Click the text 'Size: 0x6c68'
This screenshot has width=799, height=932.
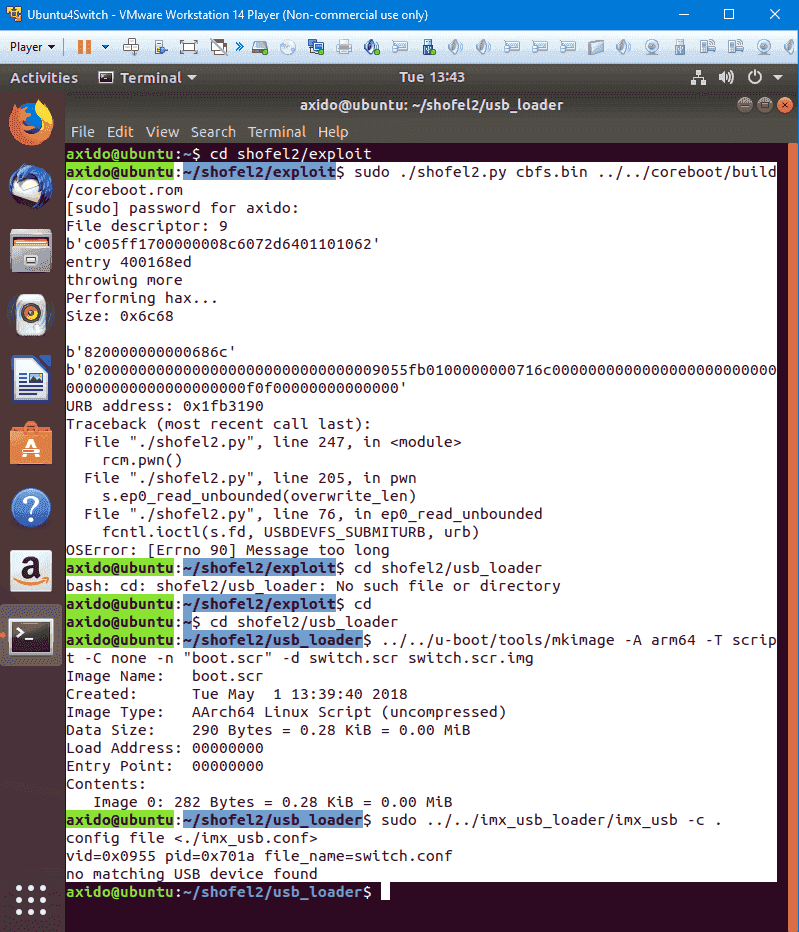120,316
